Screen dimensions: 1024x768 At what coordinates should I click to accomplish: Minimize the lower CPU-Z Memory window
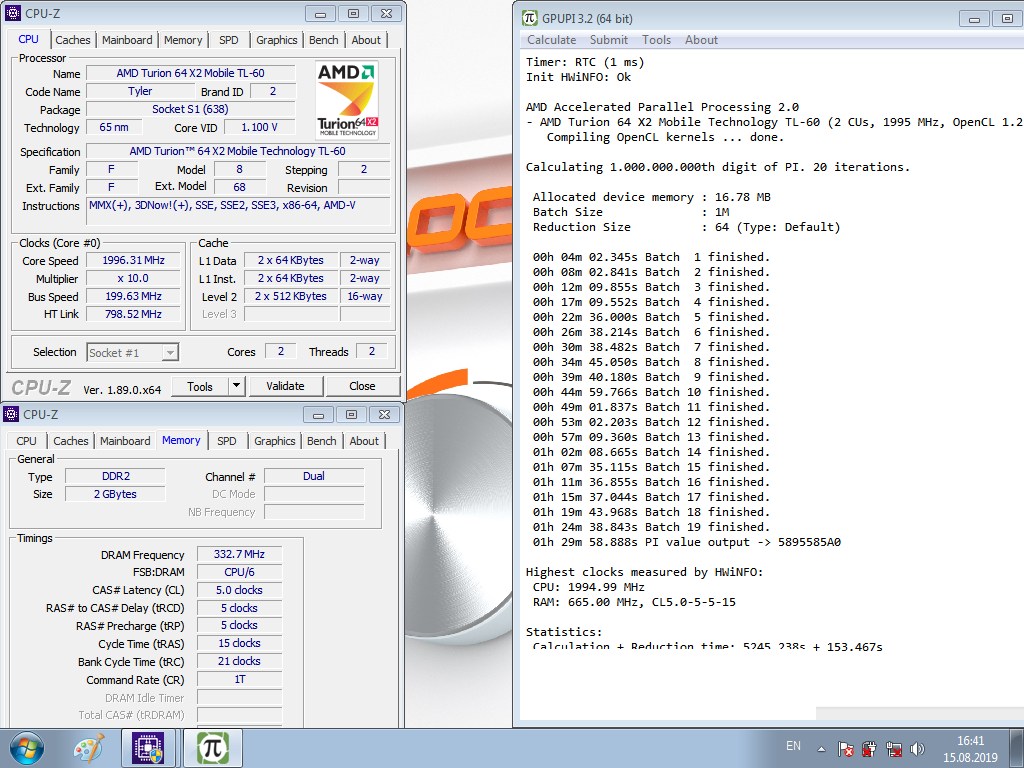318,415
